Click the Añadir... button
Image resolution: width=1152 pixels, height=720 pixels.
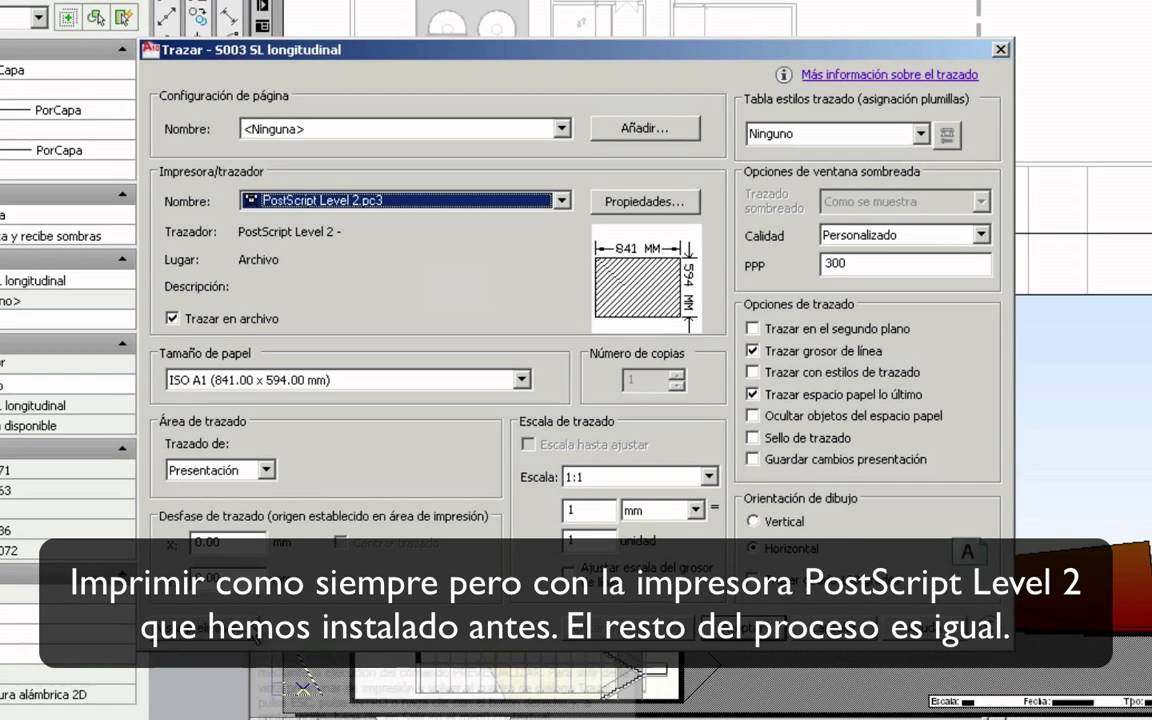click(x=644, y=129)
